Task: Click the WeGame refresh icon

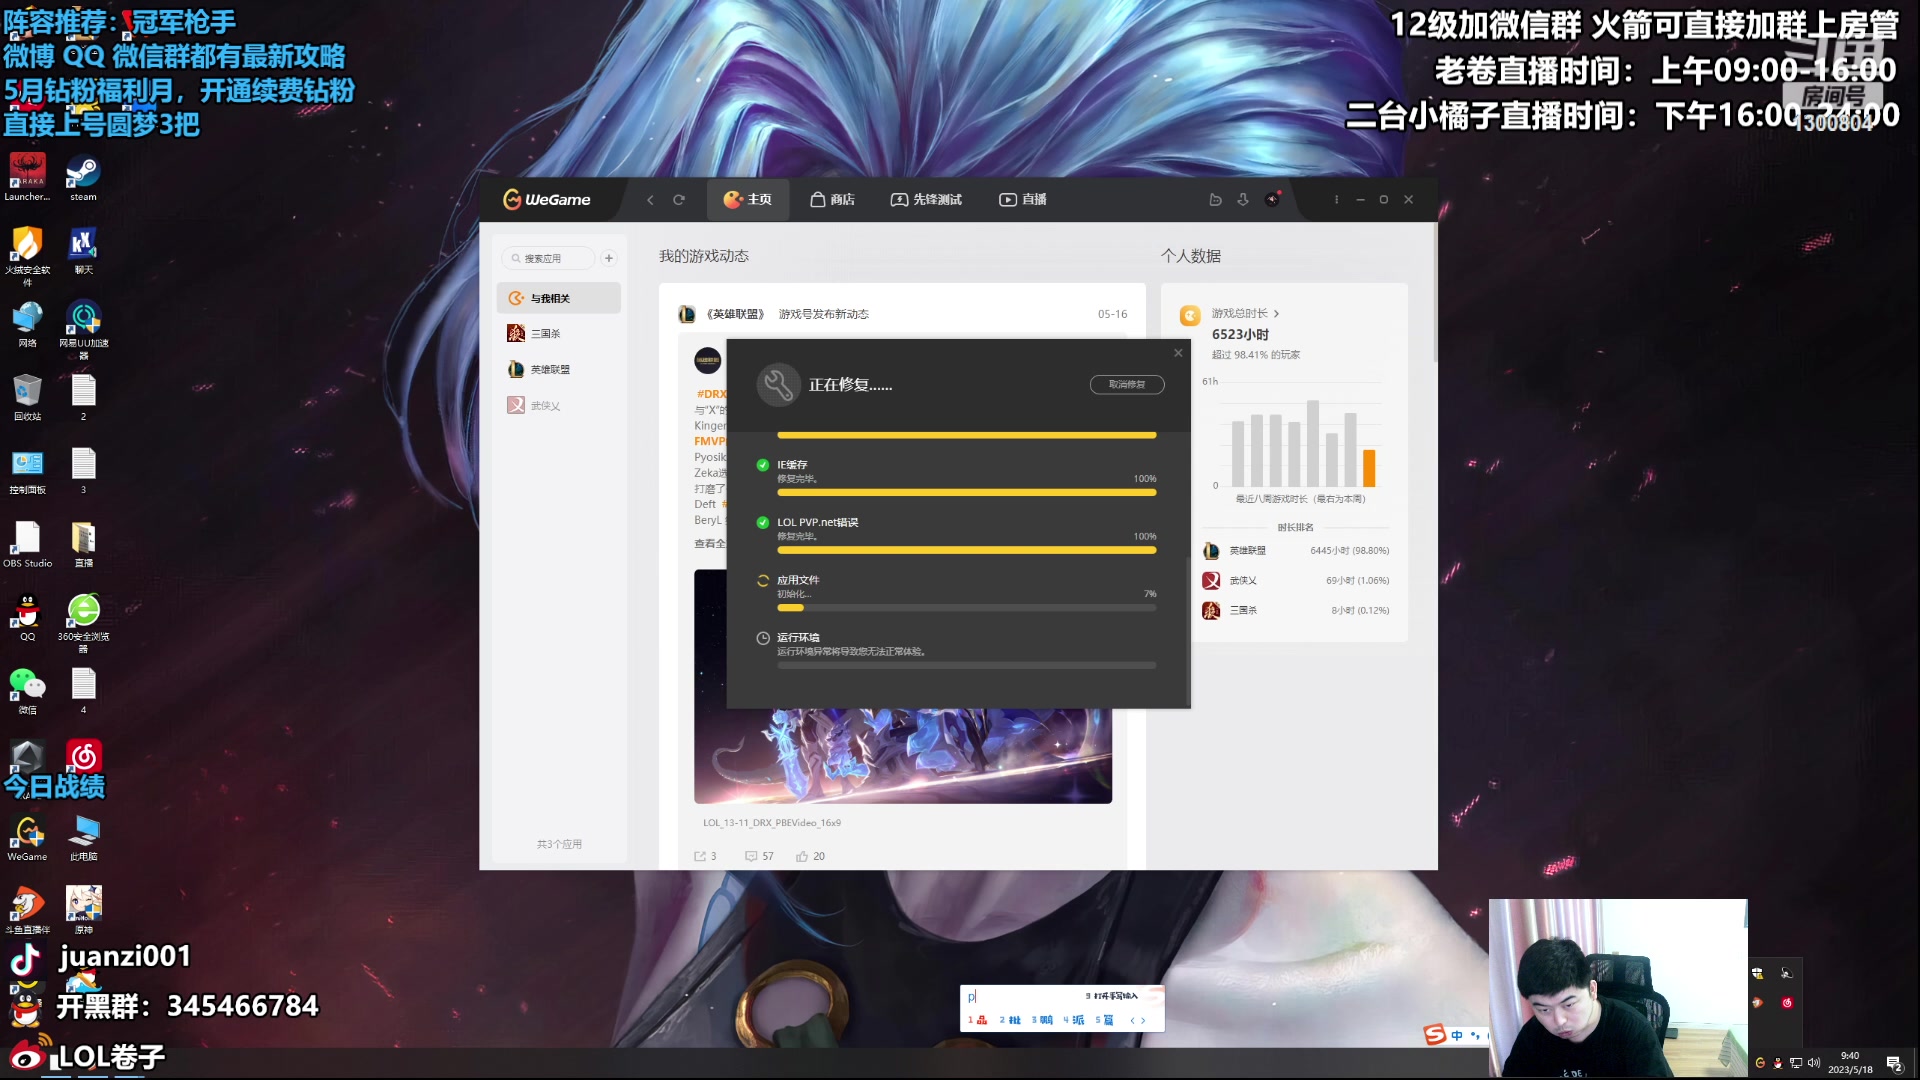Action: pos(679,200)
